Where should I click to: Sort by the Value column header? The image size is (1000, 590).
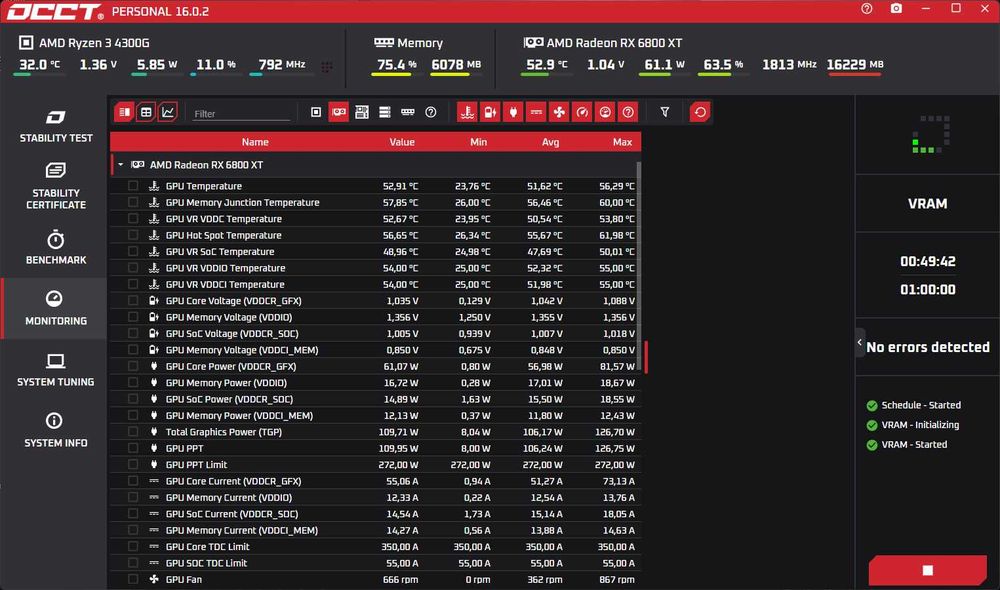click(x=402, y=142)
